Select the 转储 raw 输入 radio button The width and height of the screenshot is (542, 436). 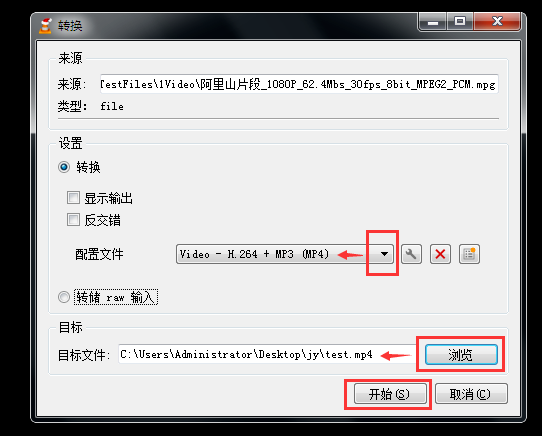tap(64, 297)
